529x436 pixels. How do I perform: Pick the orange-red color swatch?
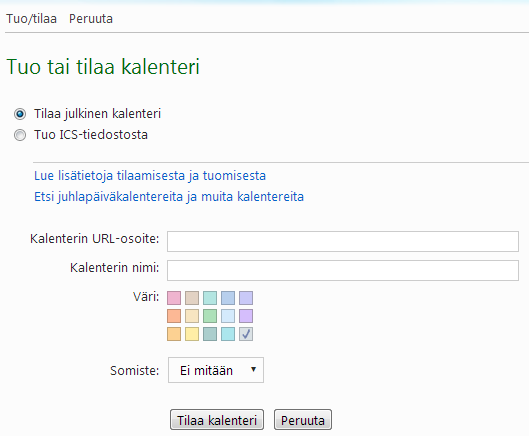[174, 316]
